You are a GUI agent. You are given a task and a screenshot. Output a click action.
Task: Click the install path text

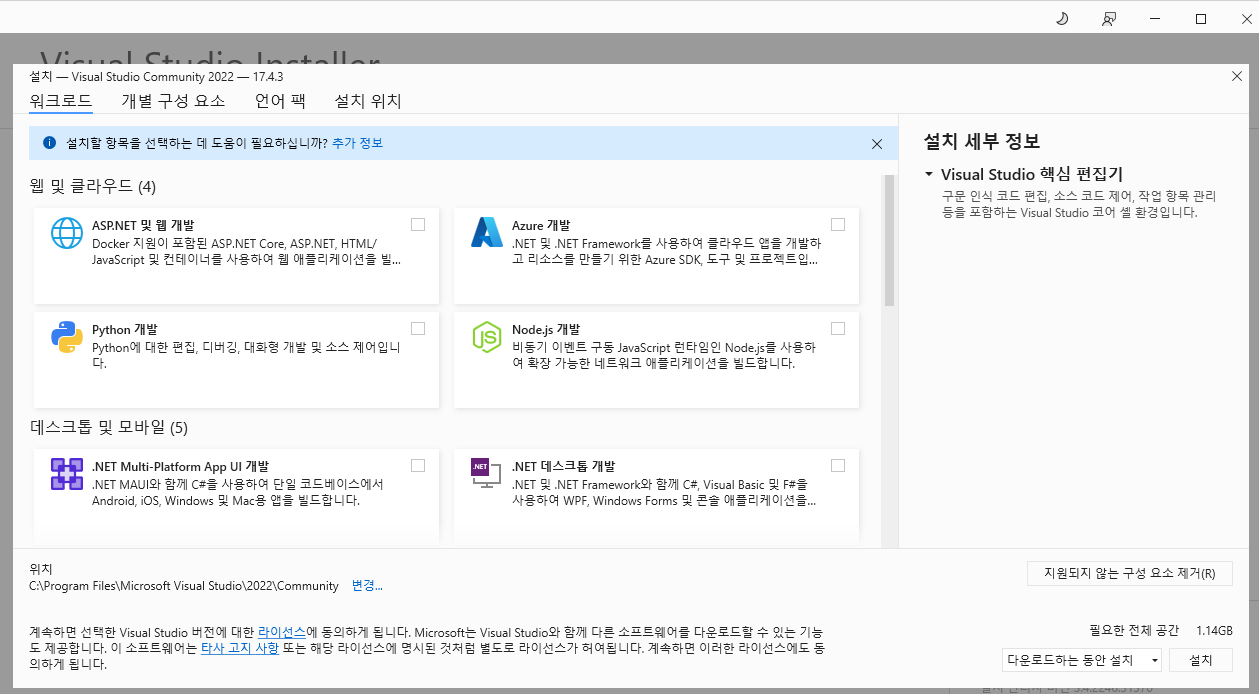(184, 585)
